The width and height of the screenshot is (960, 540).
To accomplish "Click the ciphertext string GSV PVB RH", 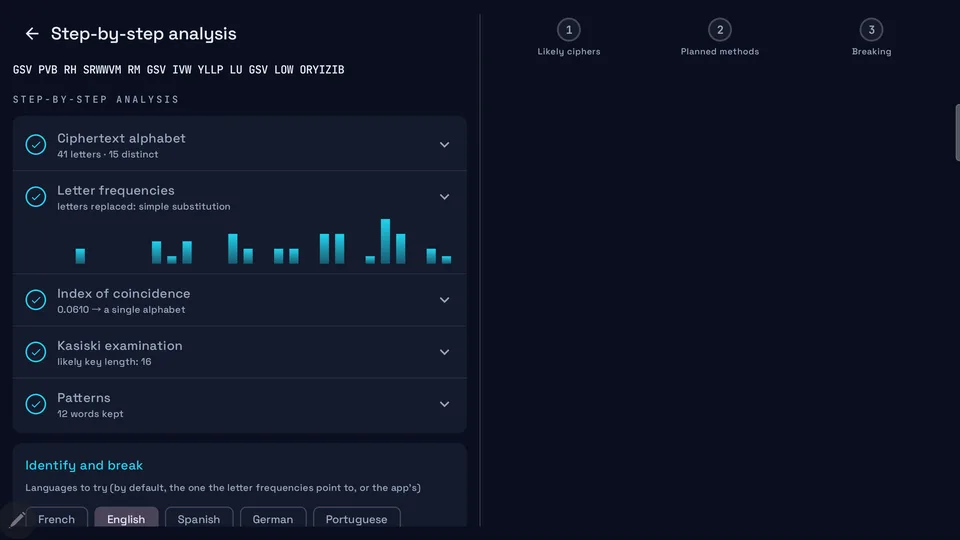I will [x=178, y=70].
